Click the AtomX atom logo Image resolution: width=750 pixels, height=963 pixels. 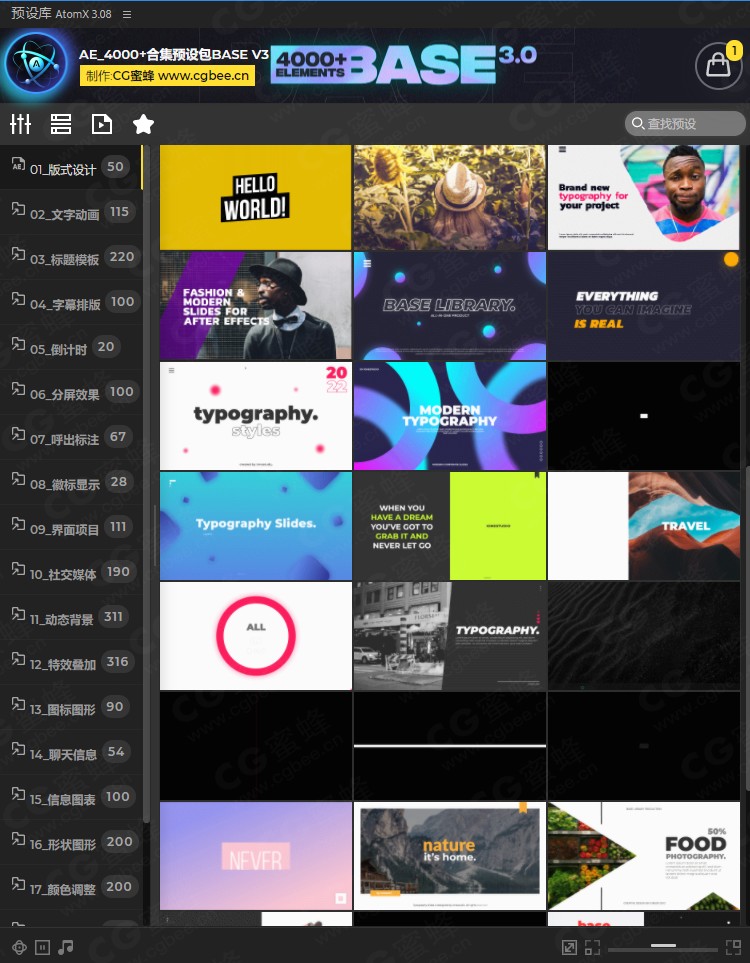(x=36, y=63)
